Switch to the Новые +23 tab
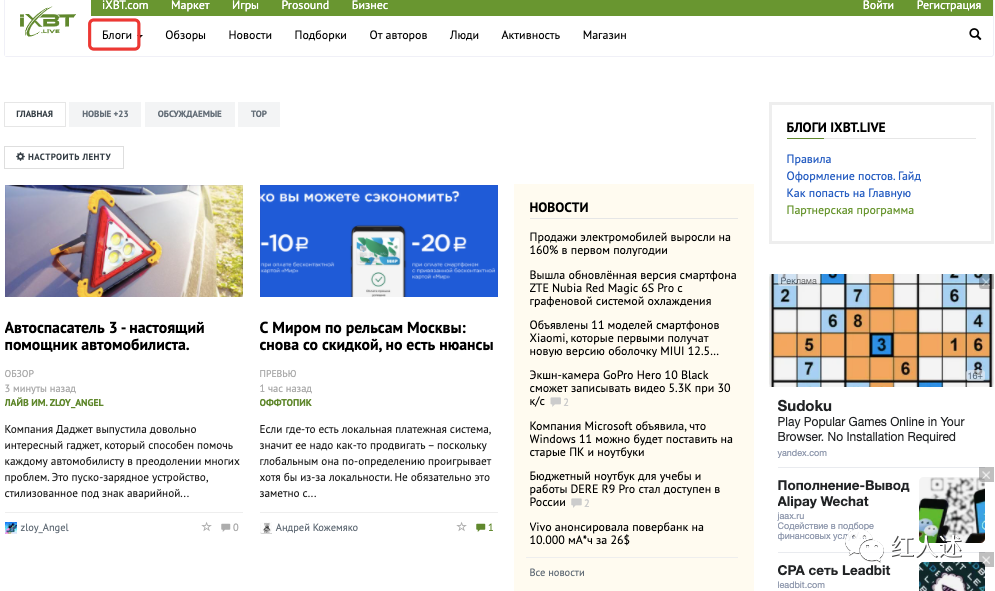Screen dimensions: 995x591 (105, 114)
